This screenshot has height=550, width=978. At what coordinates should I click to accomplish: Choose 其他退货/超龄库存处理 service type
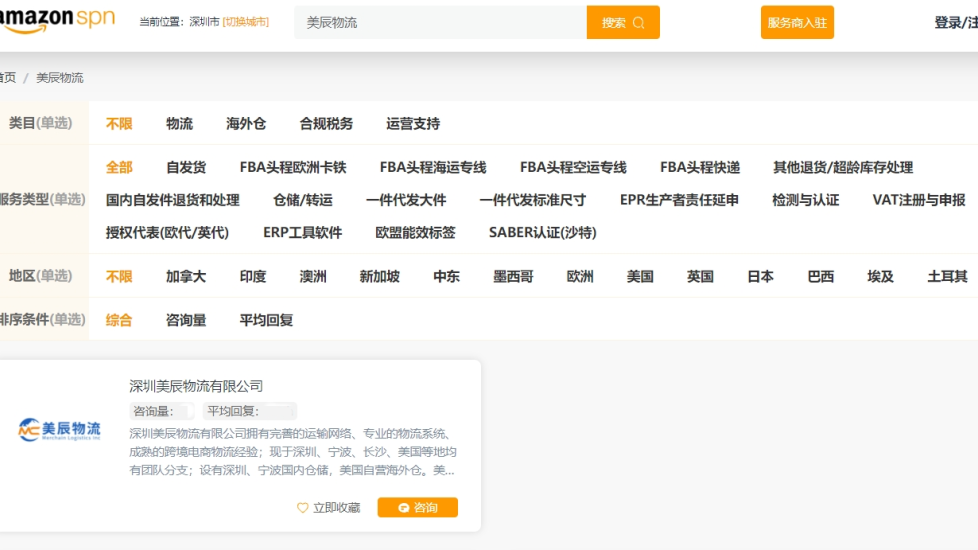tap(843, 167)
